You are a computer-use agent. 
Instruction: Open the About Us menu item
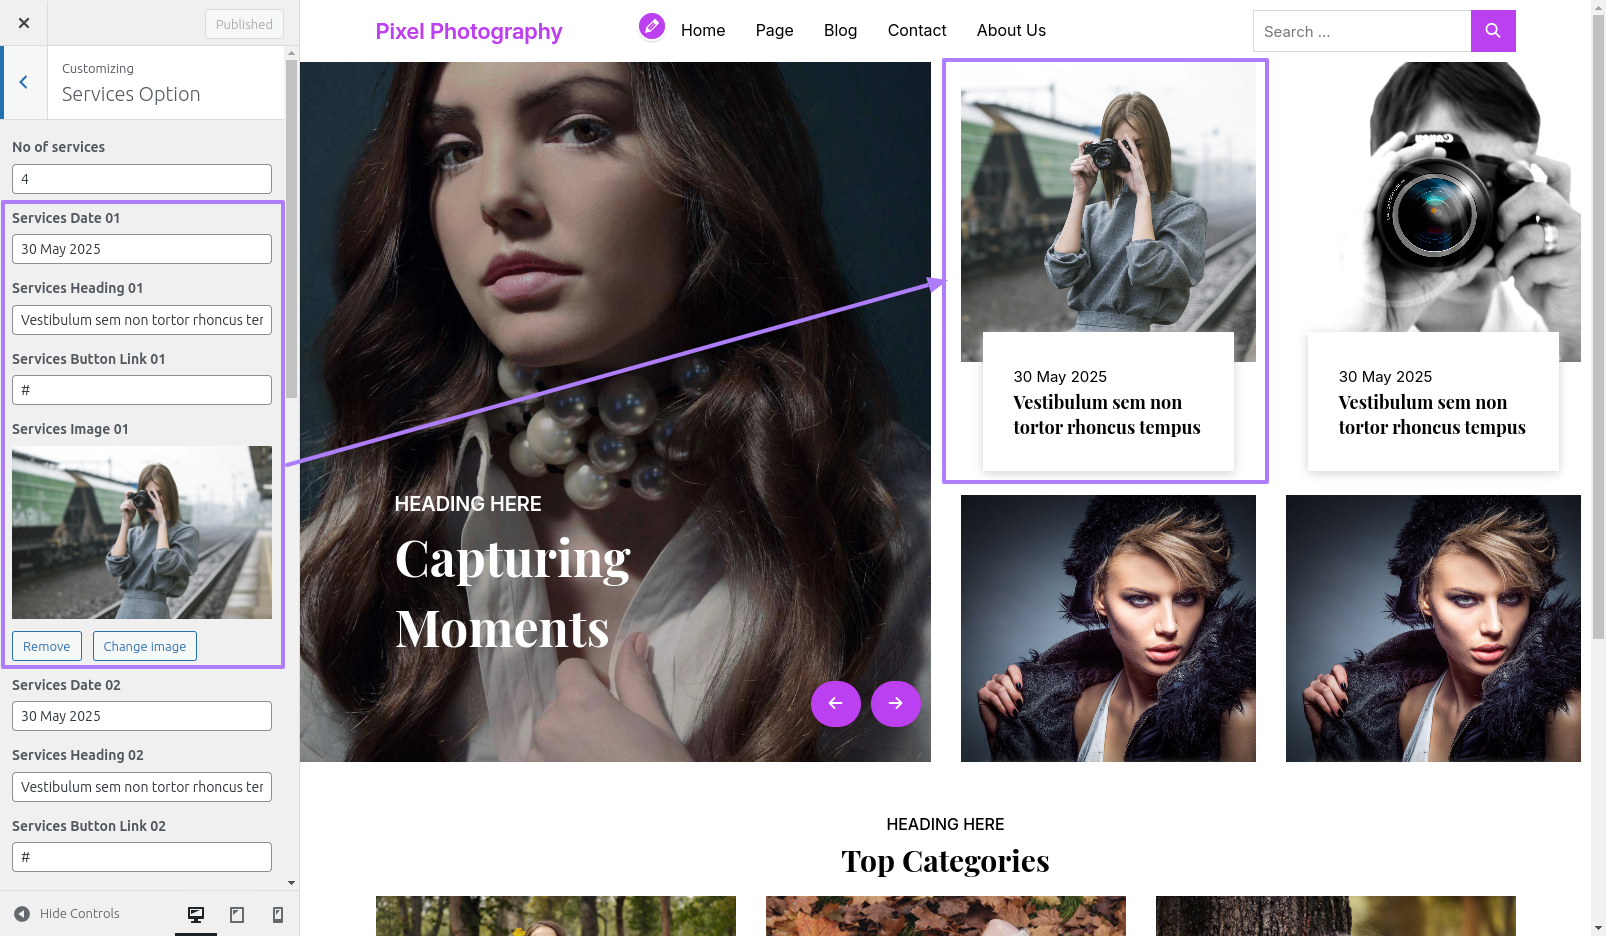(x=1011, y=30)
